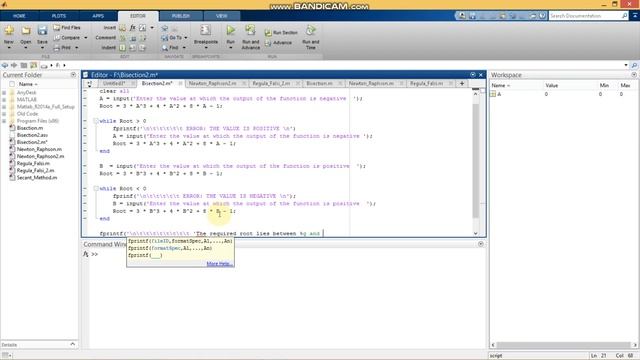Open the Current Folder panel actions menu
The height and width of the screenshot is (360, 640).
pos(73,75)
